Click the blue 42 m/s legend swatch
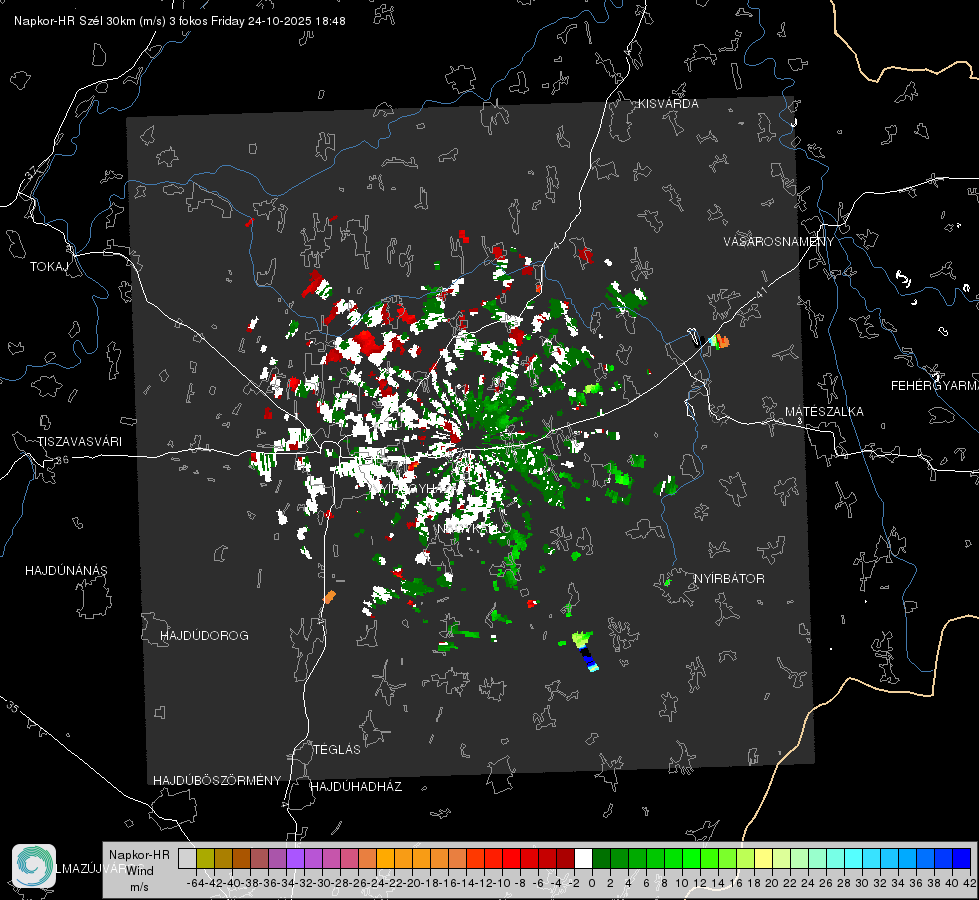Image resolution: width=979 pixels, height=900 pixels. click(962, 859)
